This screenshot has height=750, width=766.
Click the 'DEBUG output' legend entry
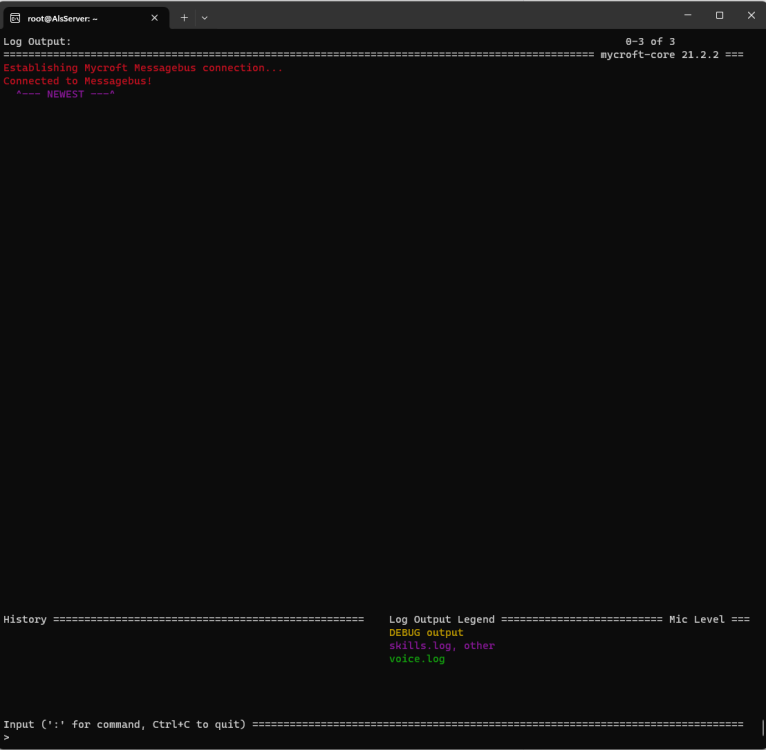[x=426, y=632]
